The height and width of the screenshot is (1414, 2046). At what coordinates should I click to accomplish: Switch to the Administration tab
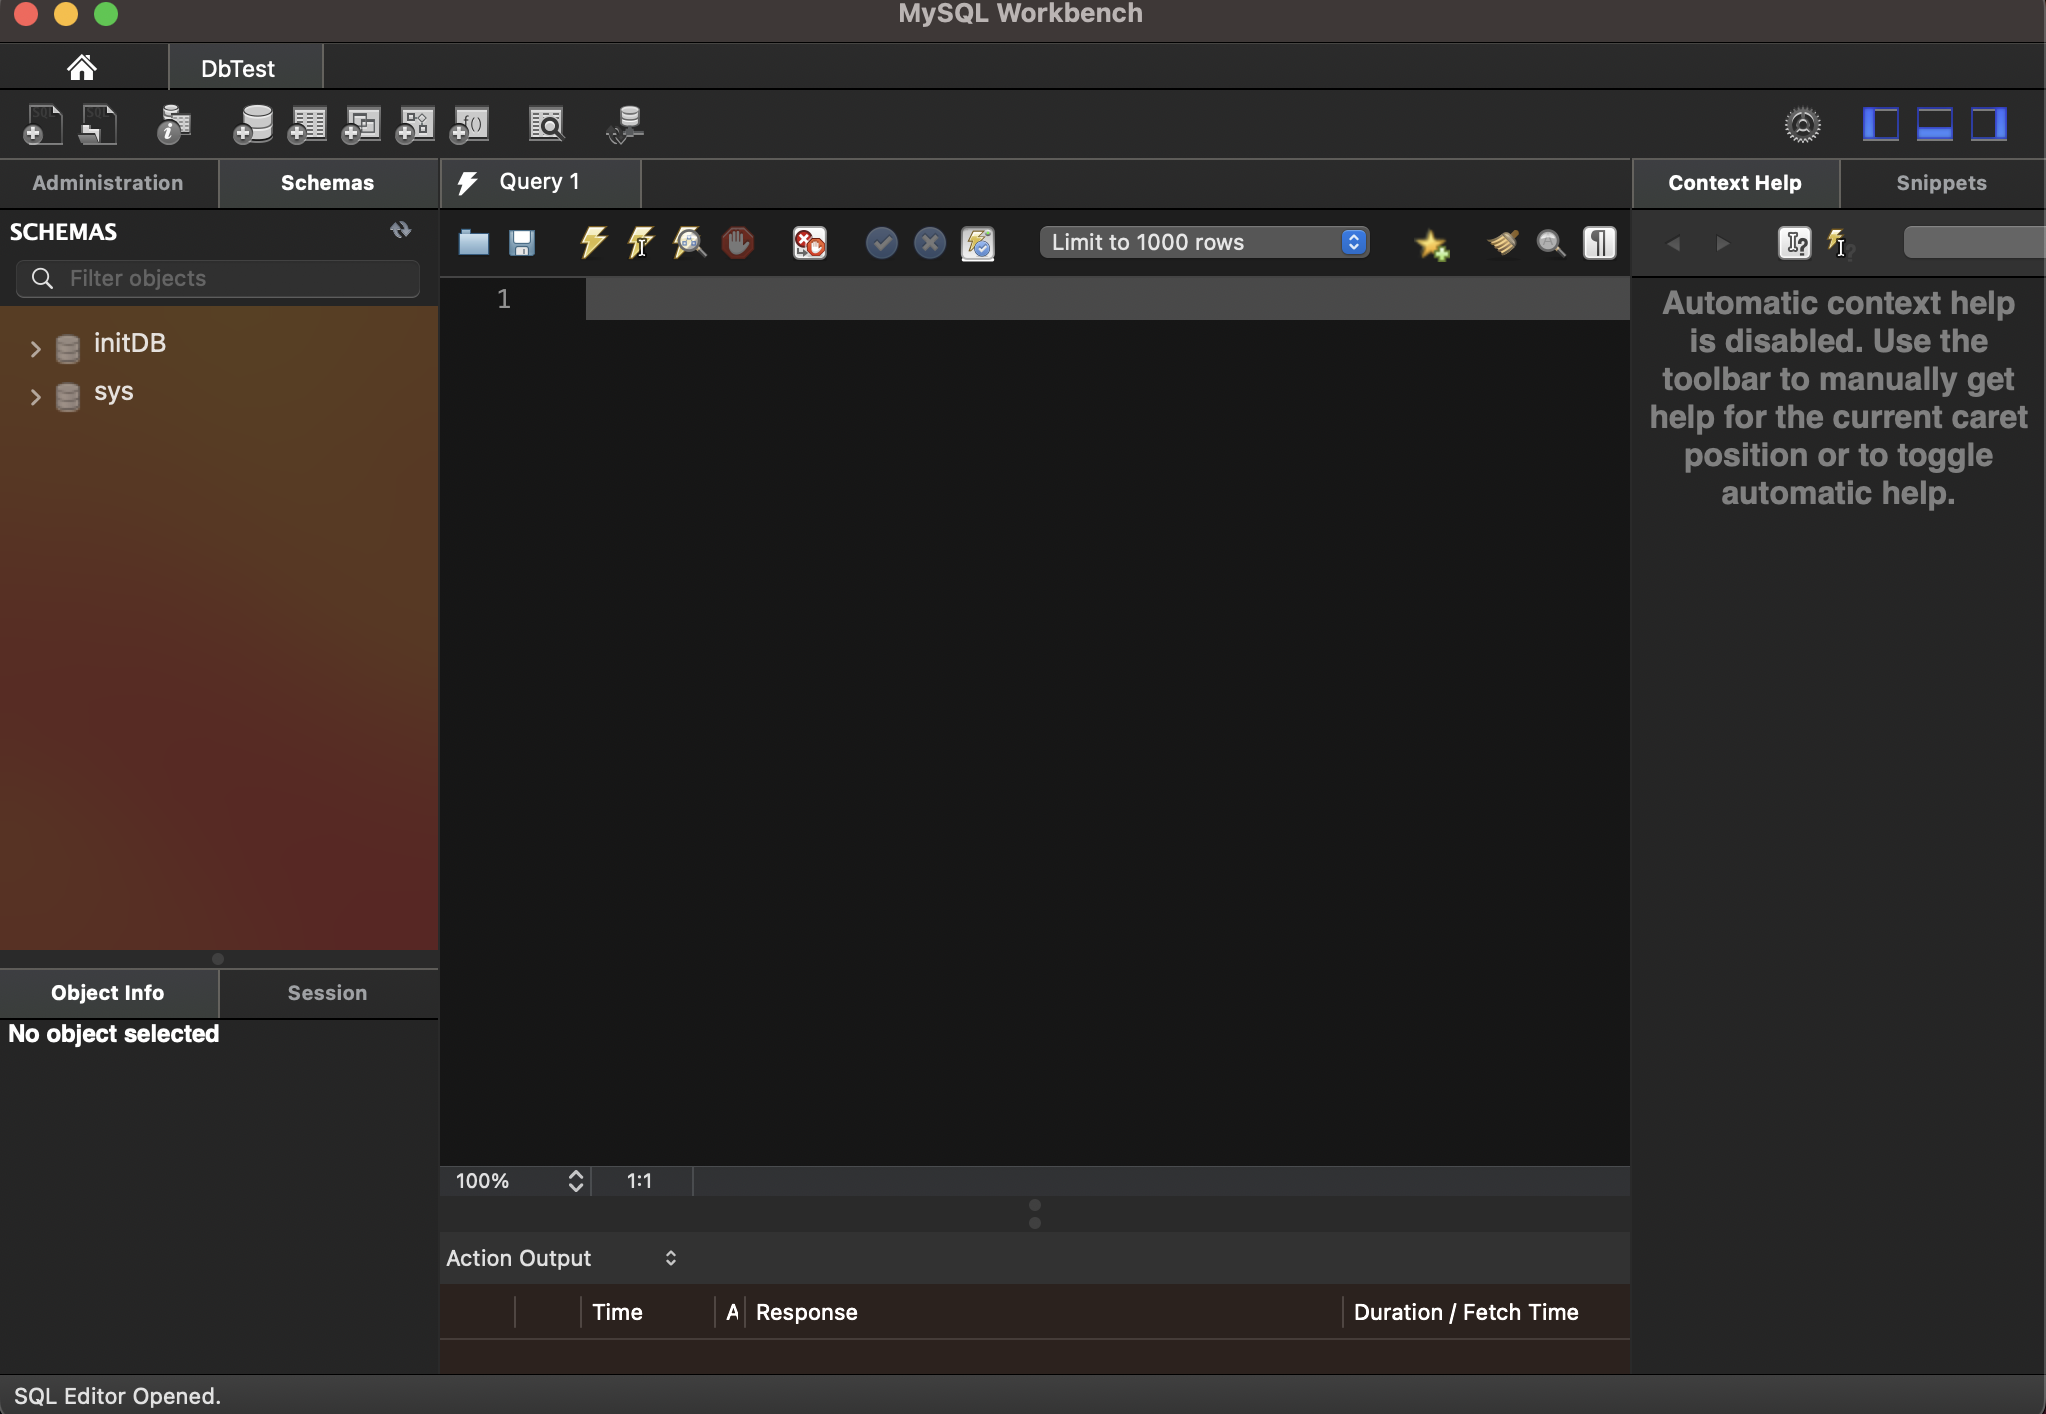tap(108, 183)
